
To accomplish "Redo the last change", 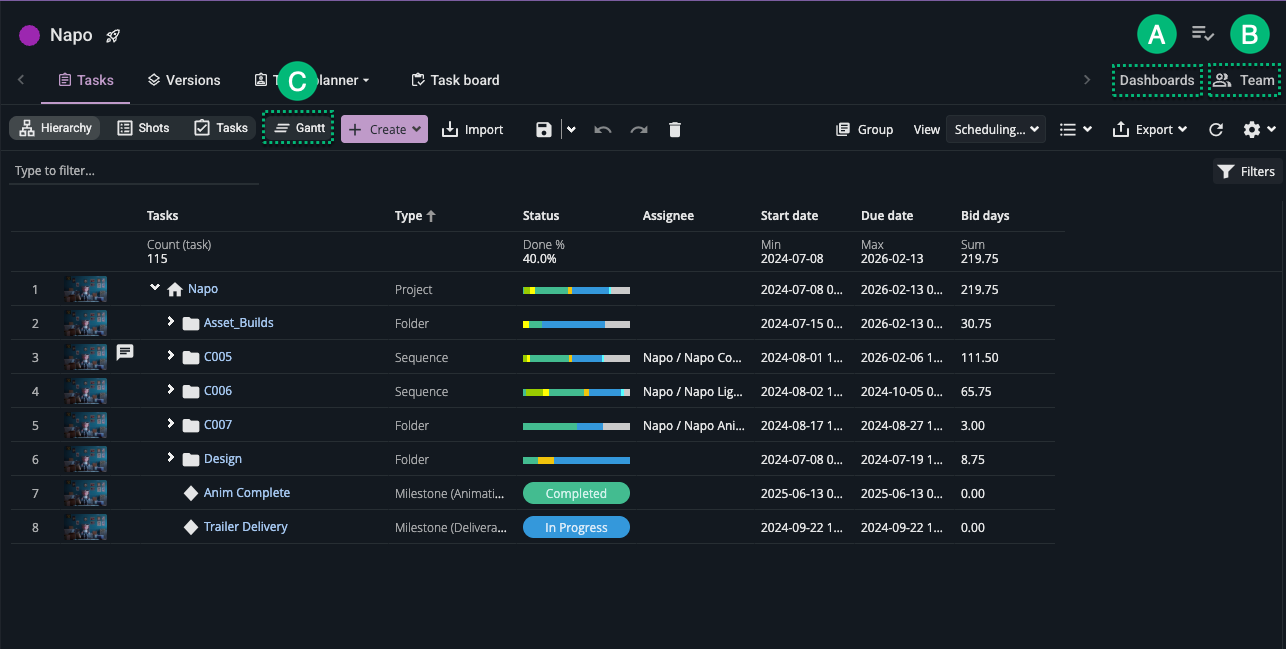I will pos(639,129).
